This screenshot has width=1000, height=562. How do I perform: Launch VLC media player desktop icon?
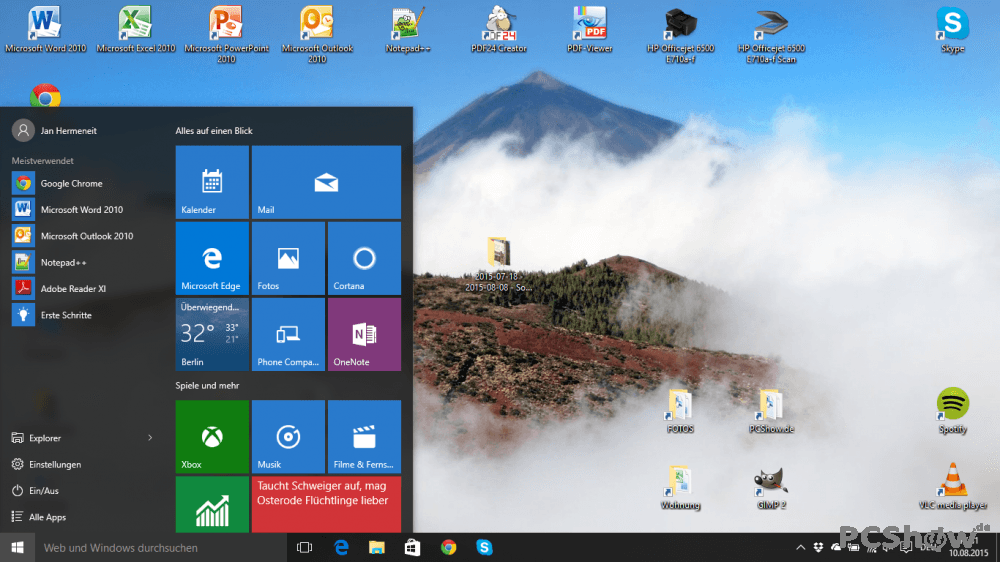[x=952, y=487]
